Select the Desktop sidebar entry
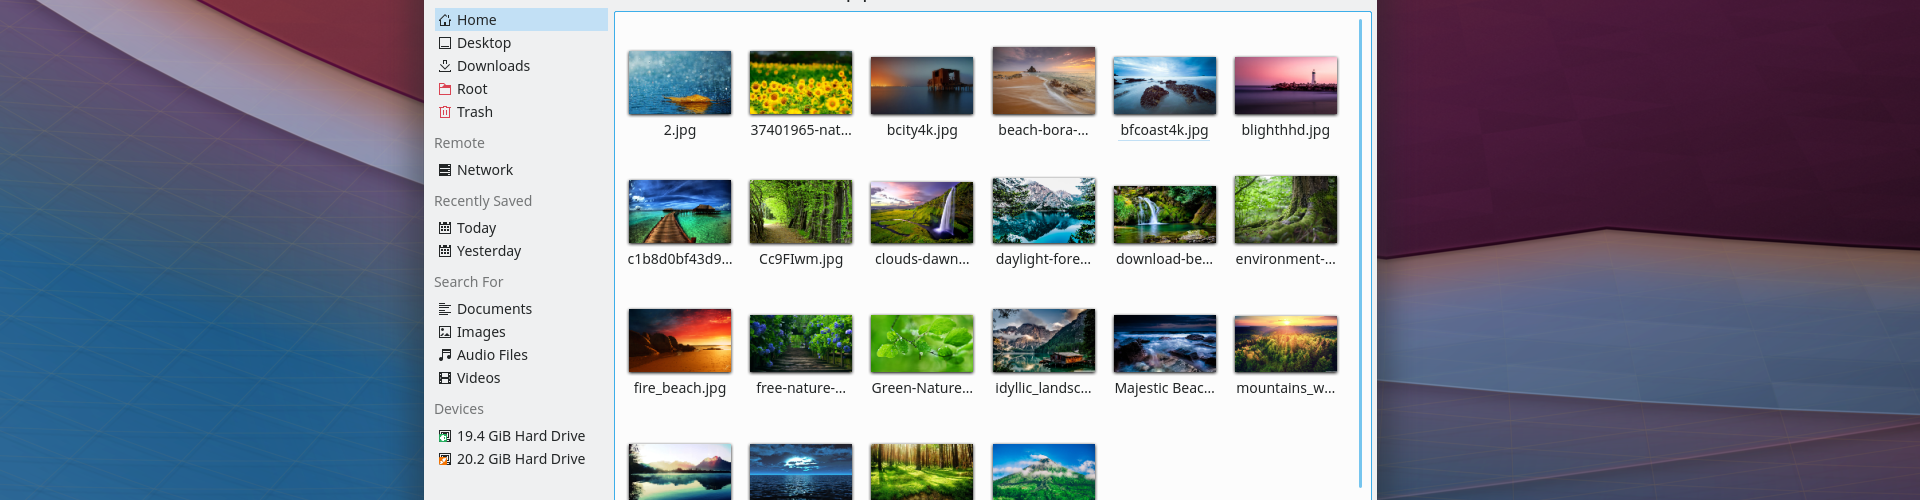Screen dimensions: 1920x500 [x=483, y=43]
